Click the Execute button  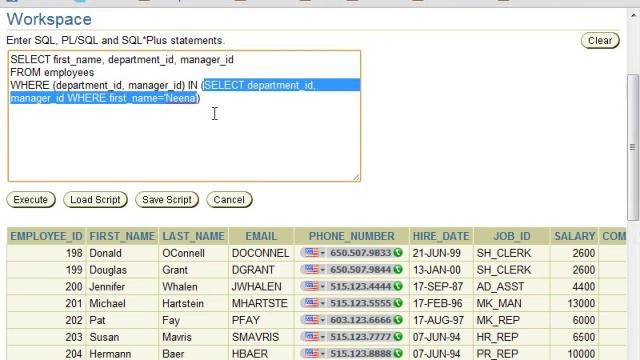31,200
